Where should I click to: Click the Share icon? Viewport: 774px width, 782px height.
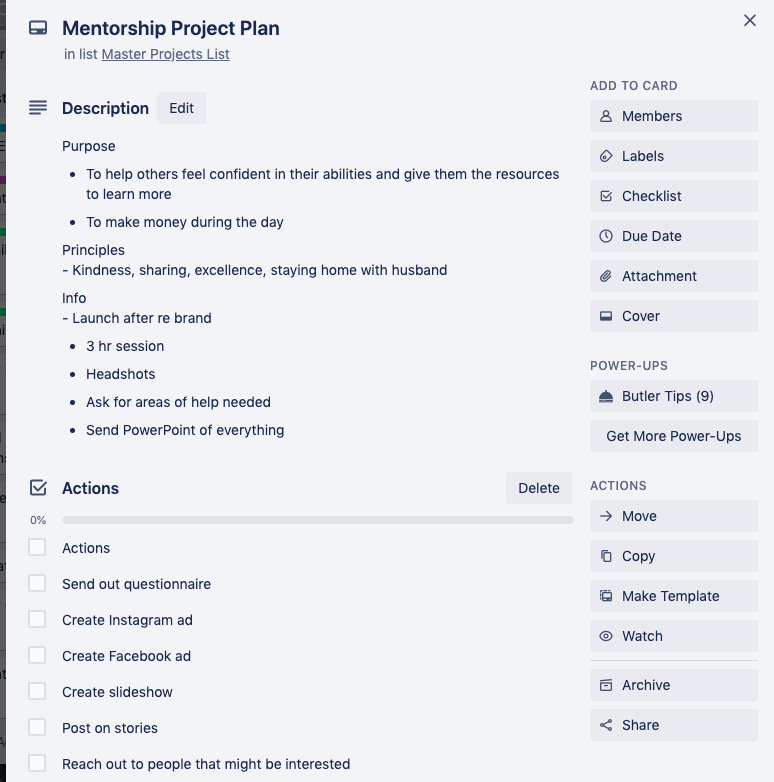click(606, 725)
